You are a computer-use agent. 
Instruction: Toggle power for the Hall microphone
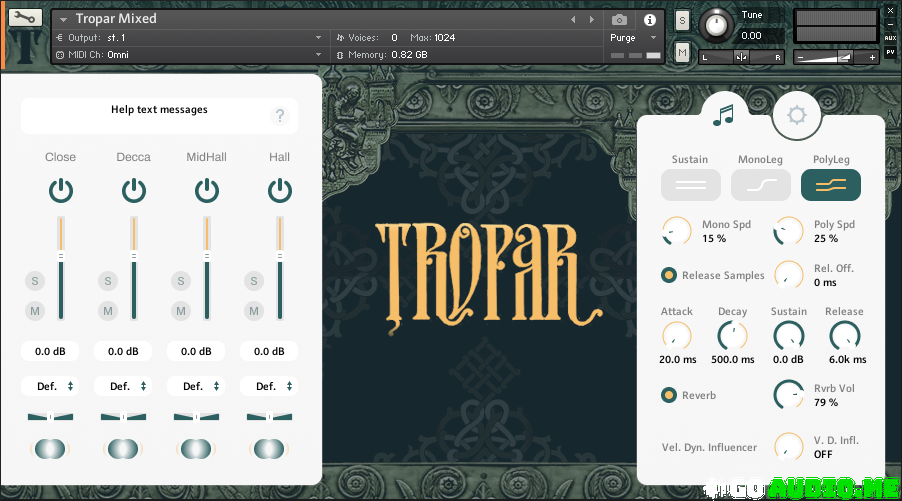[280, 190]
